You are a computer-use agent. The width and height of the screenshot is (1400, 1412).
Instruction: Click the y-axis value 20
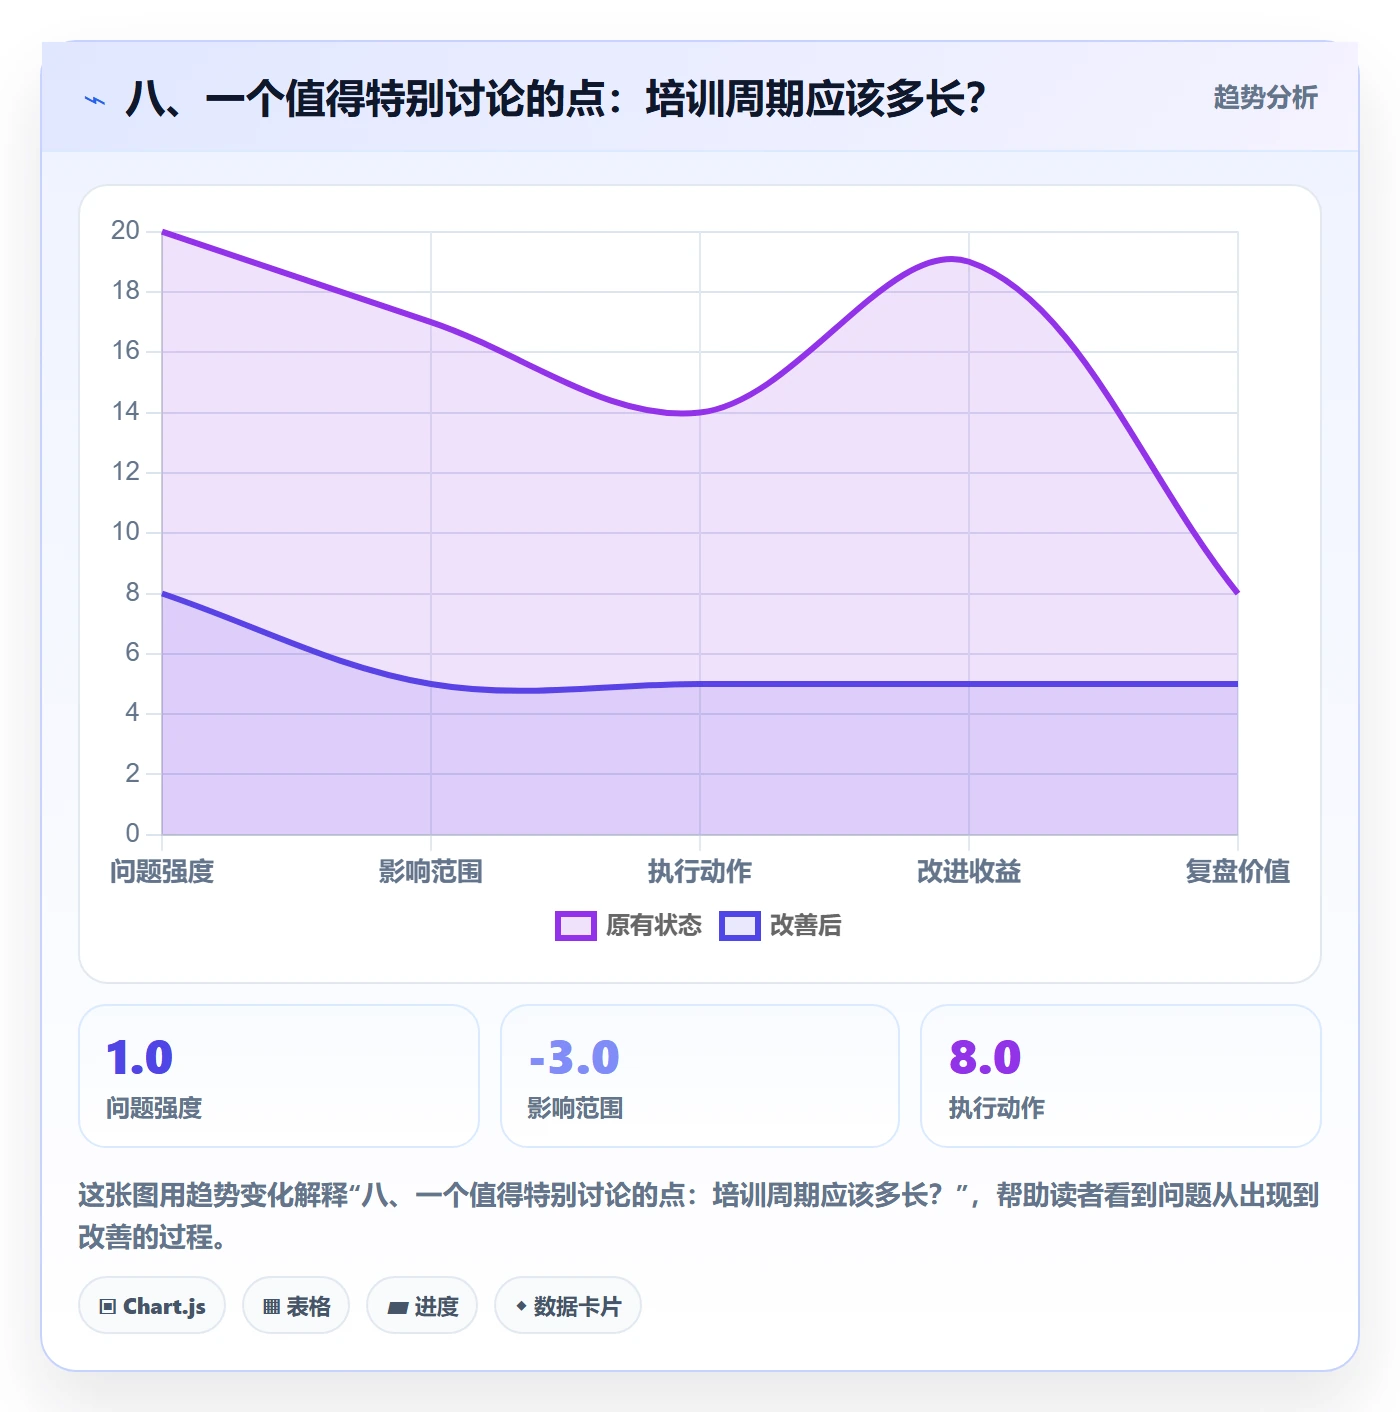coord(126,231)
